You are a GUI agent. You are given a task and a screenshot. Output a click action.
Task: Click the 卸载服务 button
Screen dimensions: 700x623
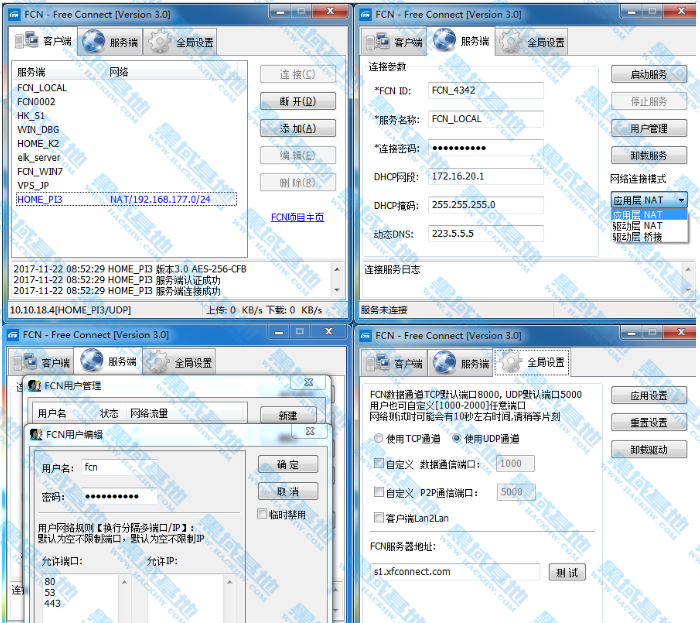(649, 155)
